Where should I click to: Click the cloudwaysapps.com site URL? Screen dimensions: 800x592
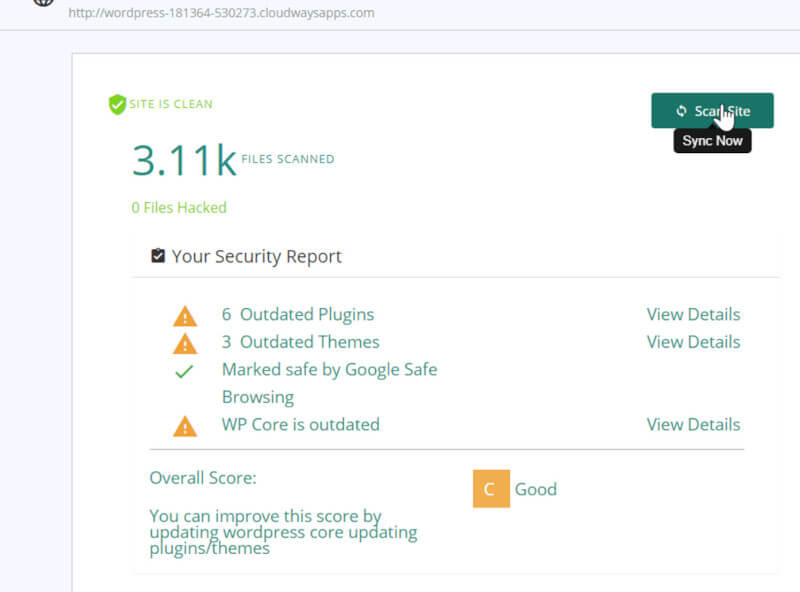click(221, 13)
